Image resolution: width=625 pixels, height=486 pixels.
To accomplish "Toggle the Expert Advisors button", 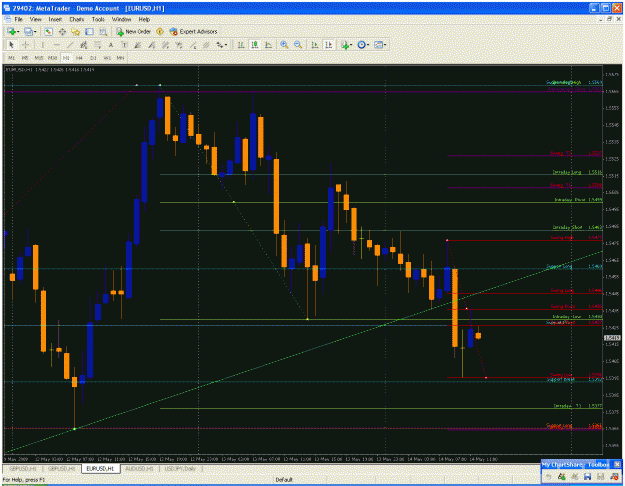I will point(193,31).
